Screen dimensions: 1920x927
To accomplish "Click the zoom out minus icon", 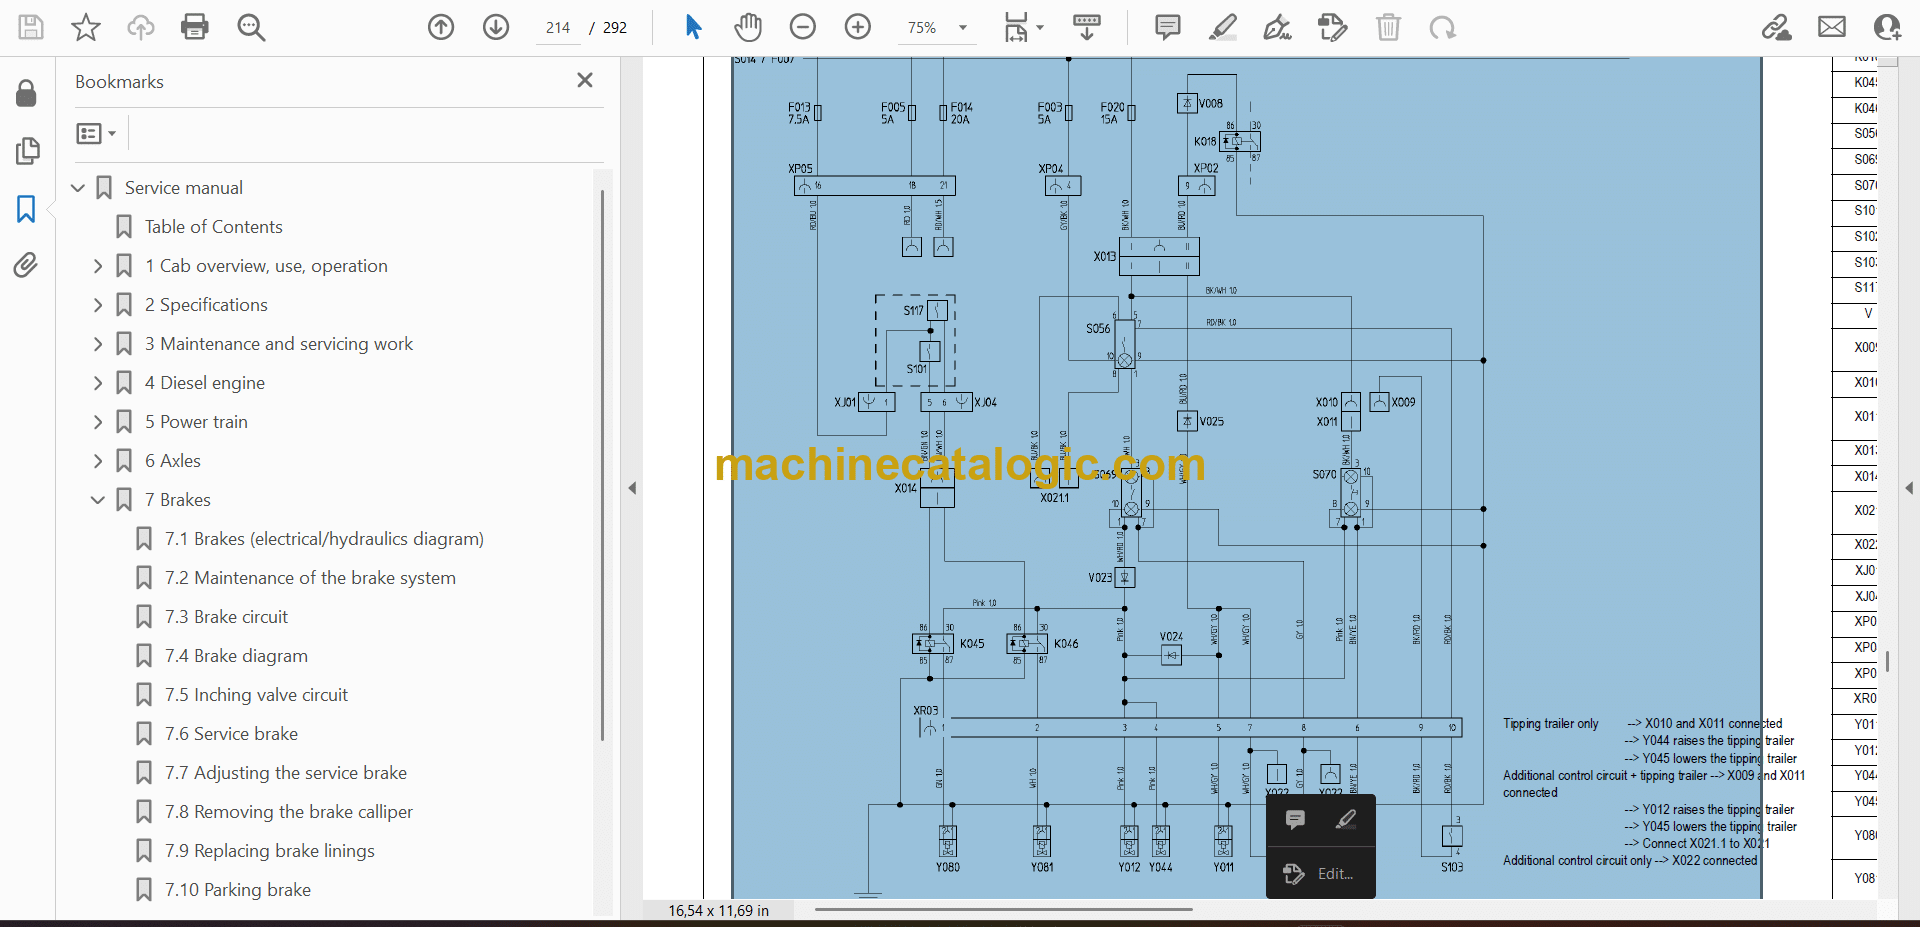I will (803, 27).
